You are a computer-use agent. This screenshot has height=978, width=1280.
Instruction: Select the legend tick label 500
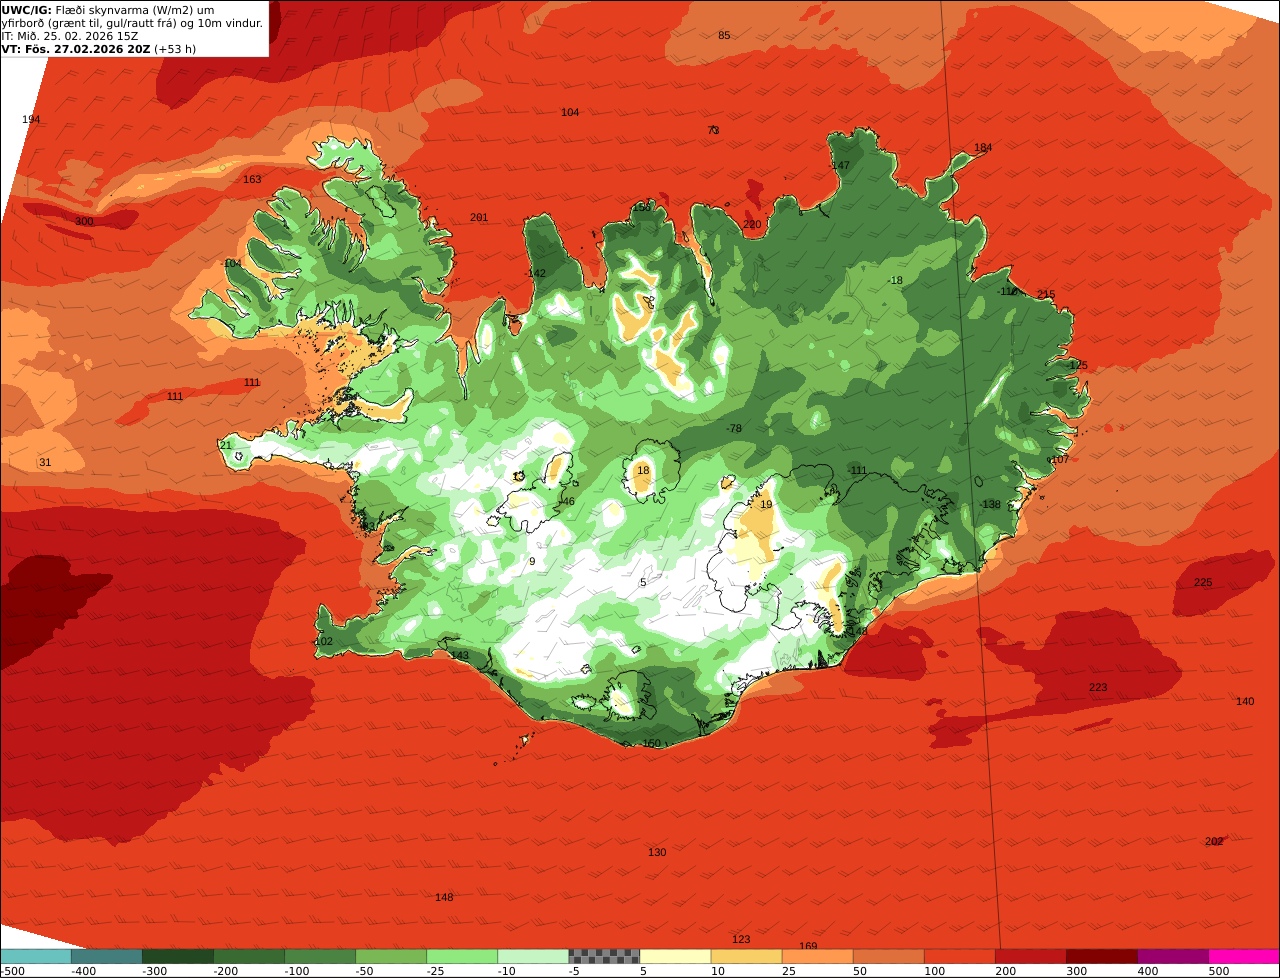1219,970
